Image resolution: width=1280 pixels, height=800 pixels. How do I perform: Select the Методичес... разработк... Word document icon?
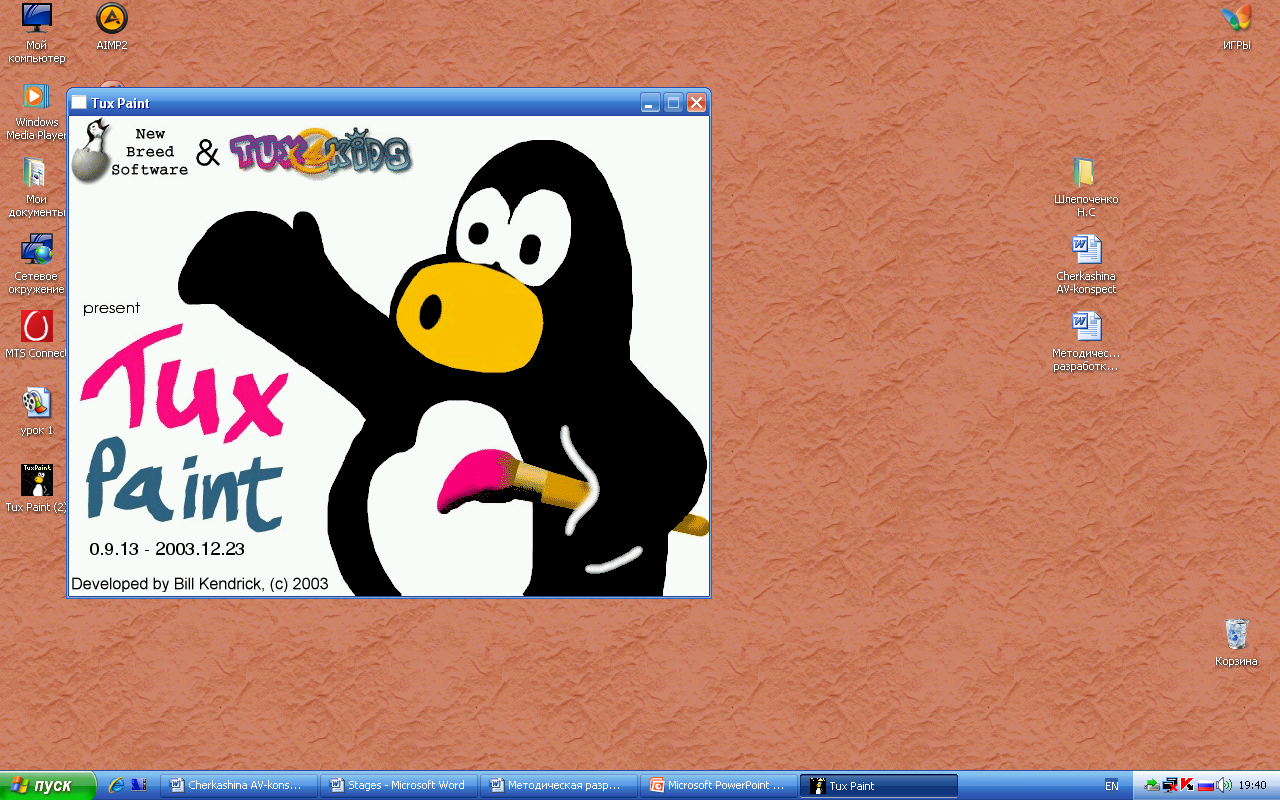click(1086, 341)
